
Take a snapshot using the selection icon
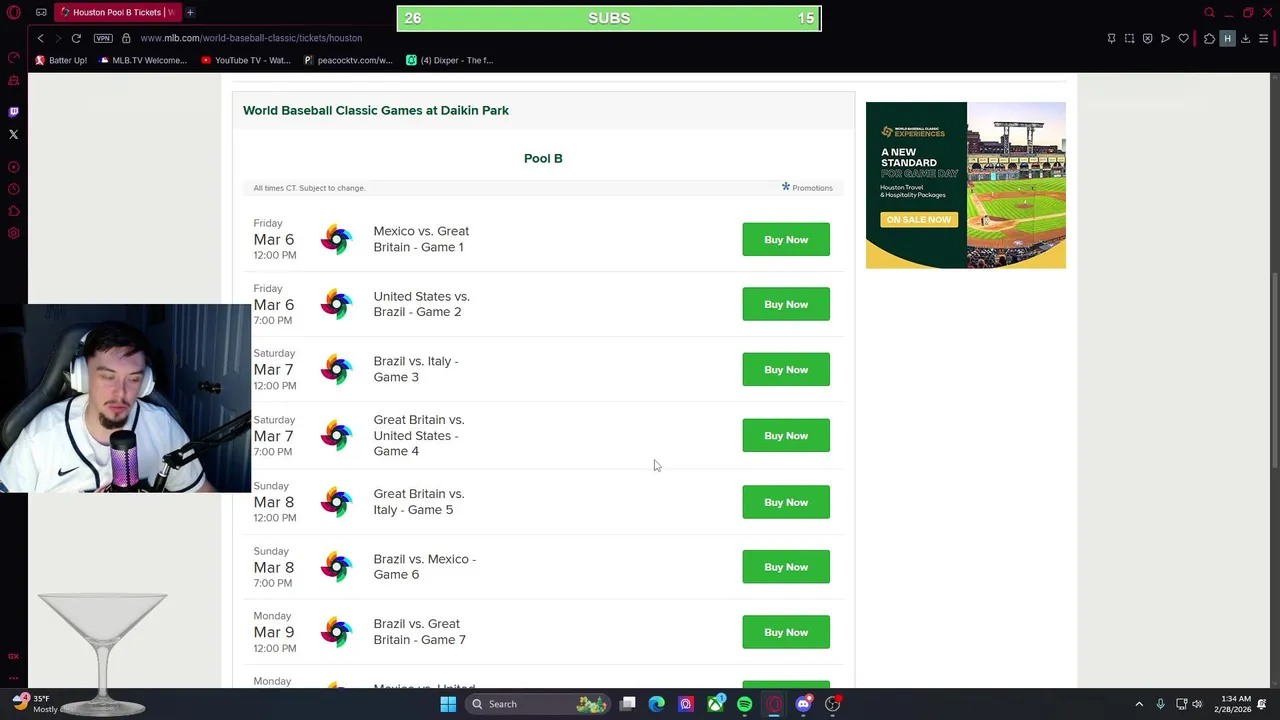pyautogui.click(x=1129, y=38)
